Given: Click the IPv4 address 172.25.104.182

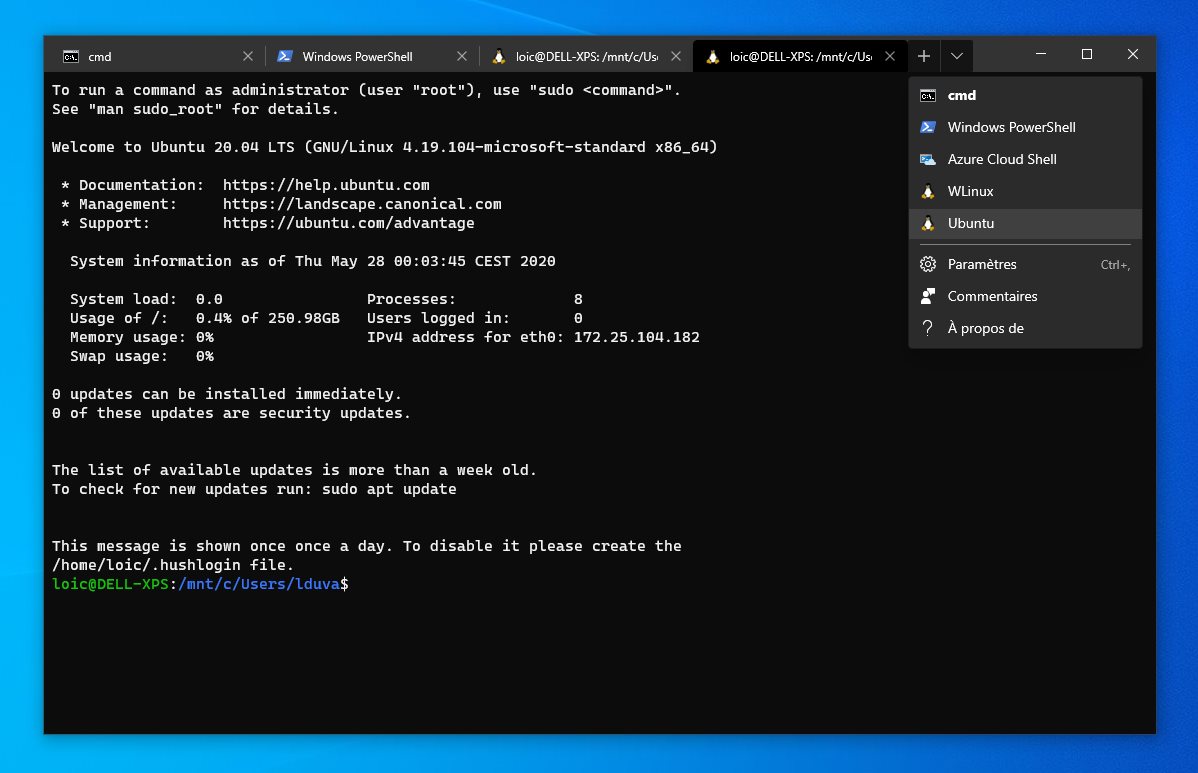Looking at the screenshot, I should click(x=636, y=338).
